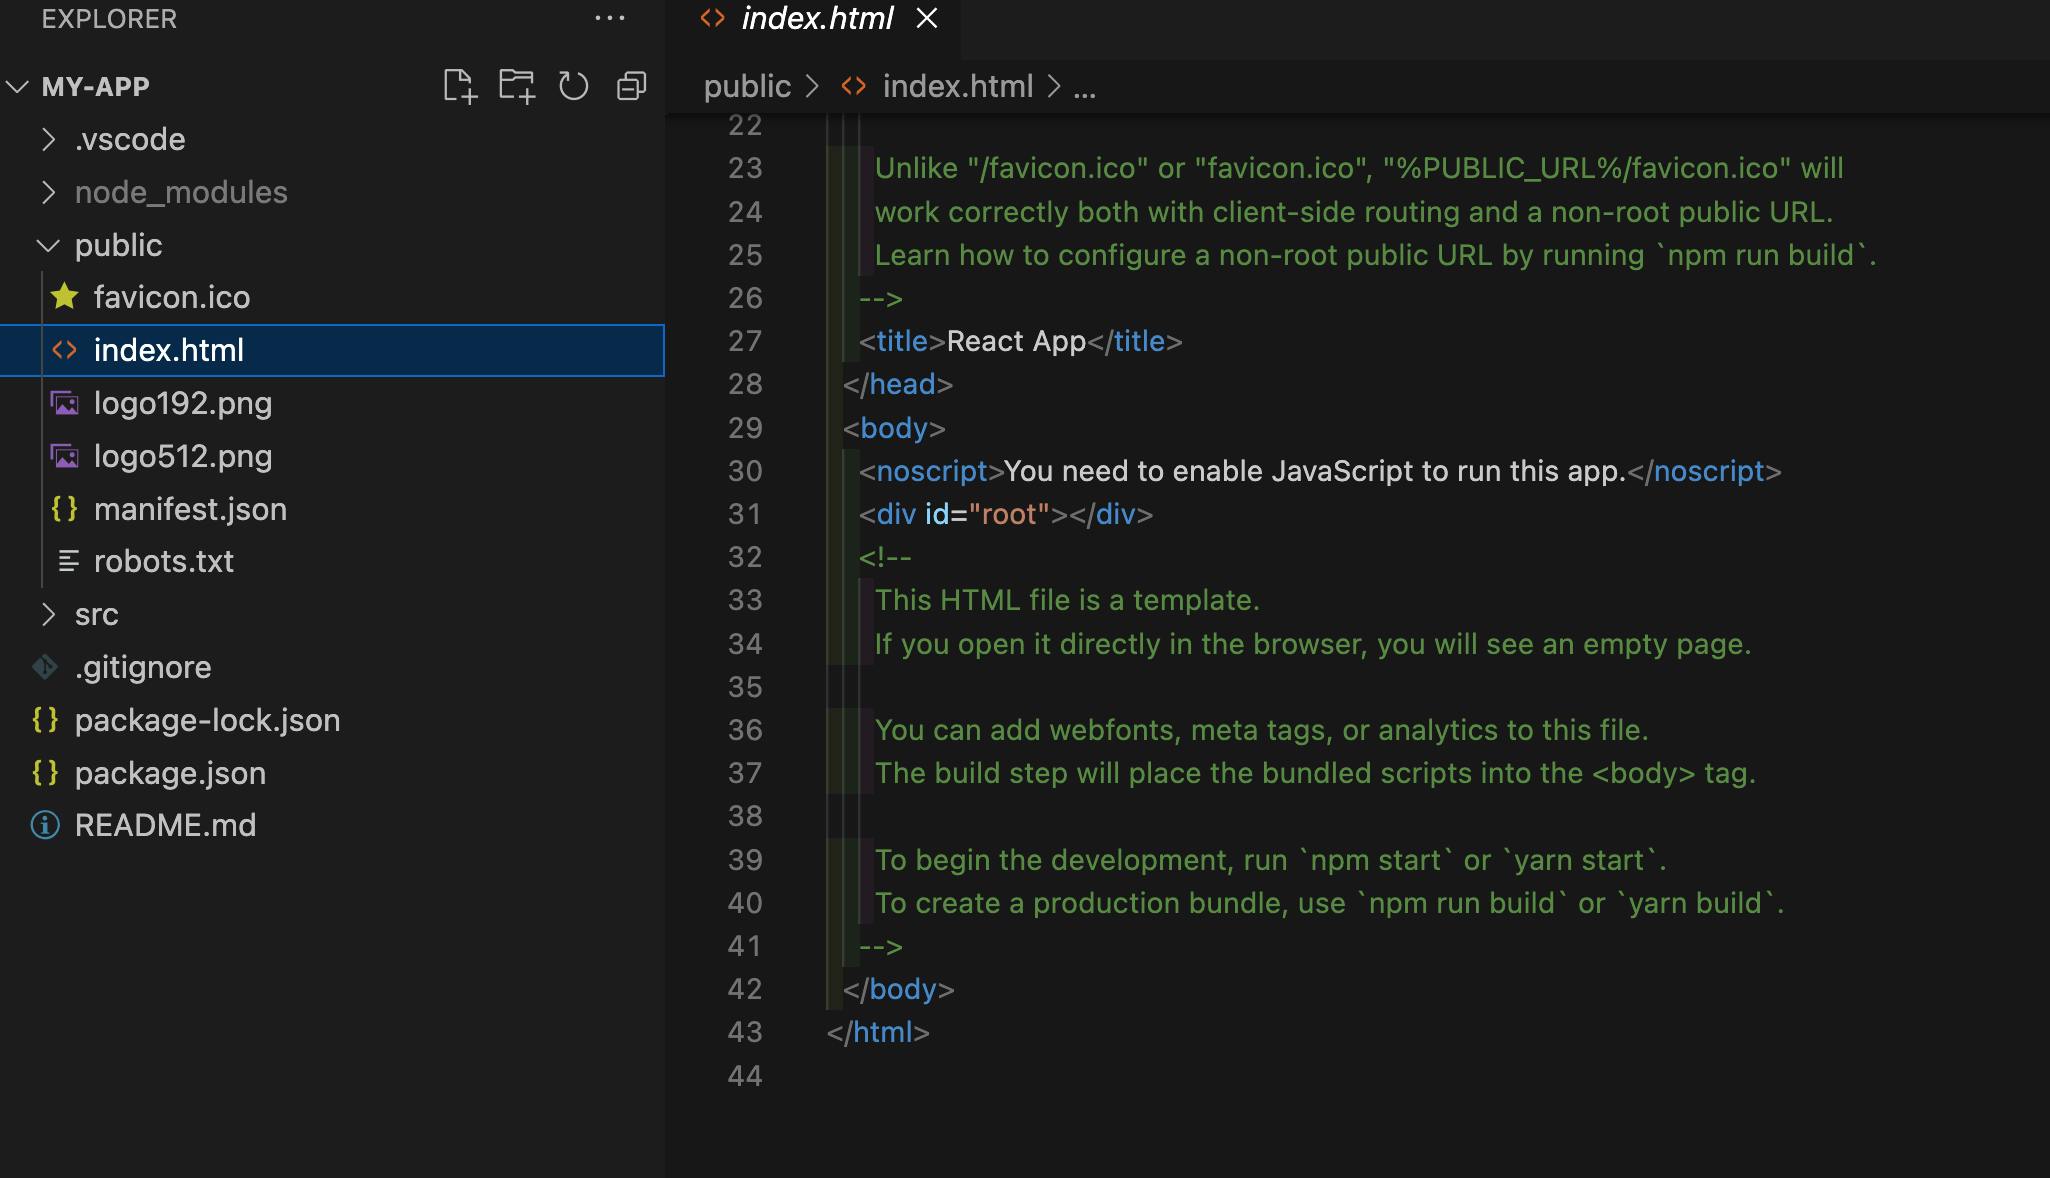Screen dimensions: 2050x1178
Task: Expand the src folder
Action: pos(48,614)
